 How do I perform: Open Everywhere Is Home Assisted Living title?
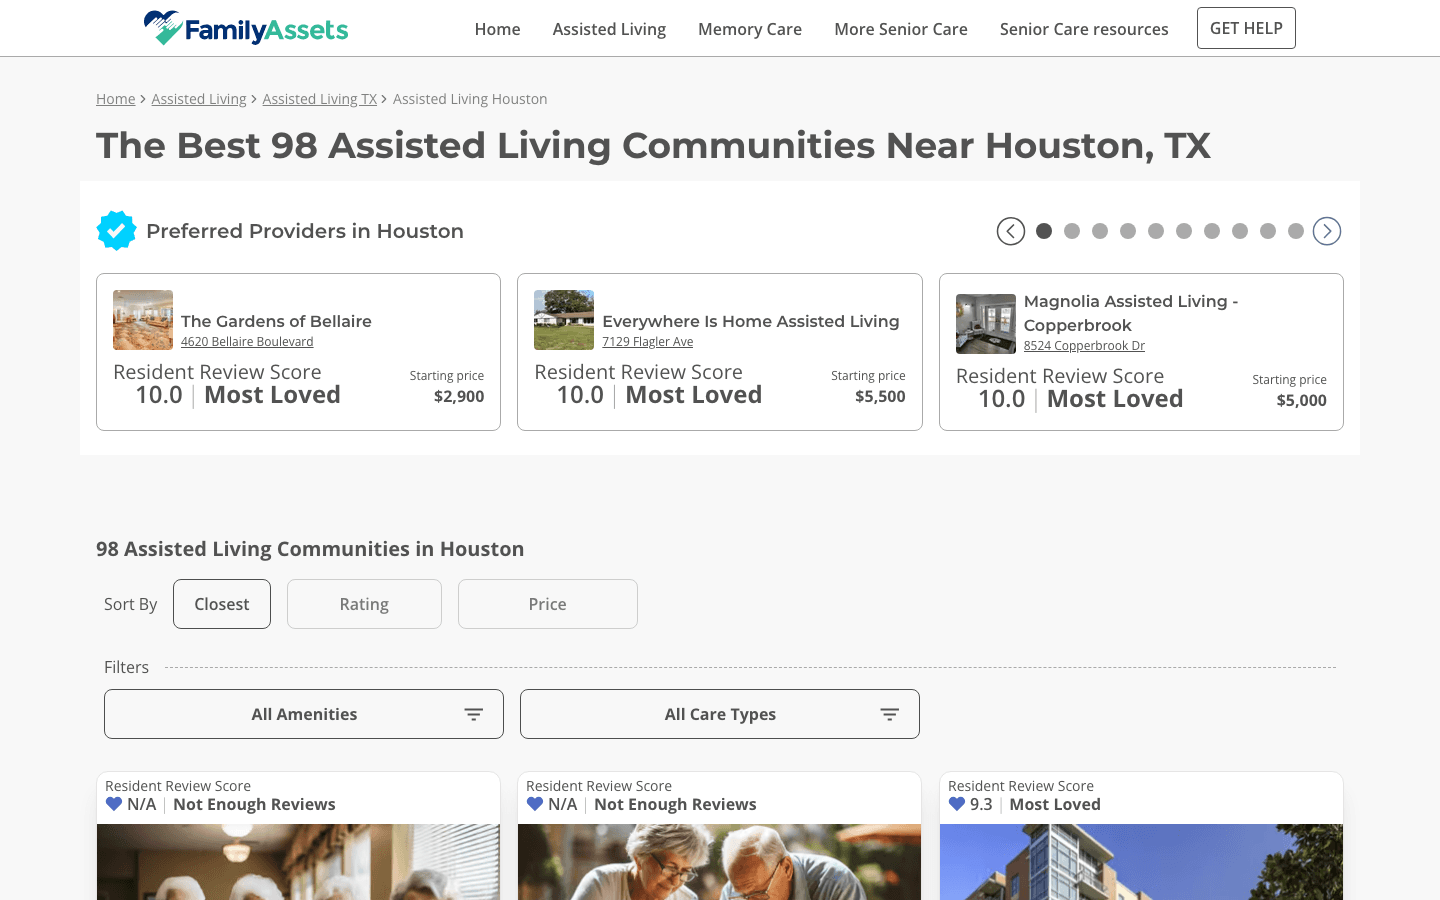(x=751, y=321)
